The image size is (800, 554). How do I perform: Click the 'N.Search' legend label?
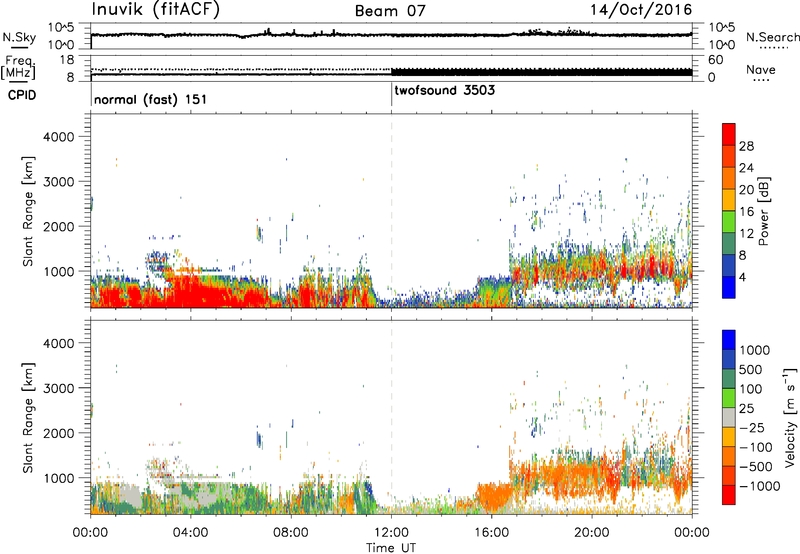[772, 37]
